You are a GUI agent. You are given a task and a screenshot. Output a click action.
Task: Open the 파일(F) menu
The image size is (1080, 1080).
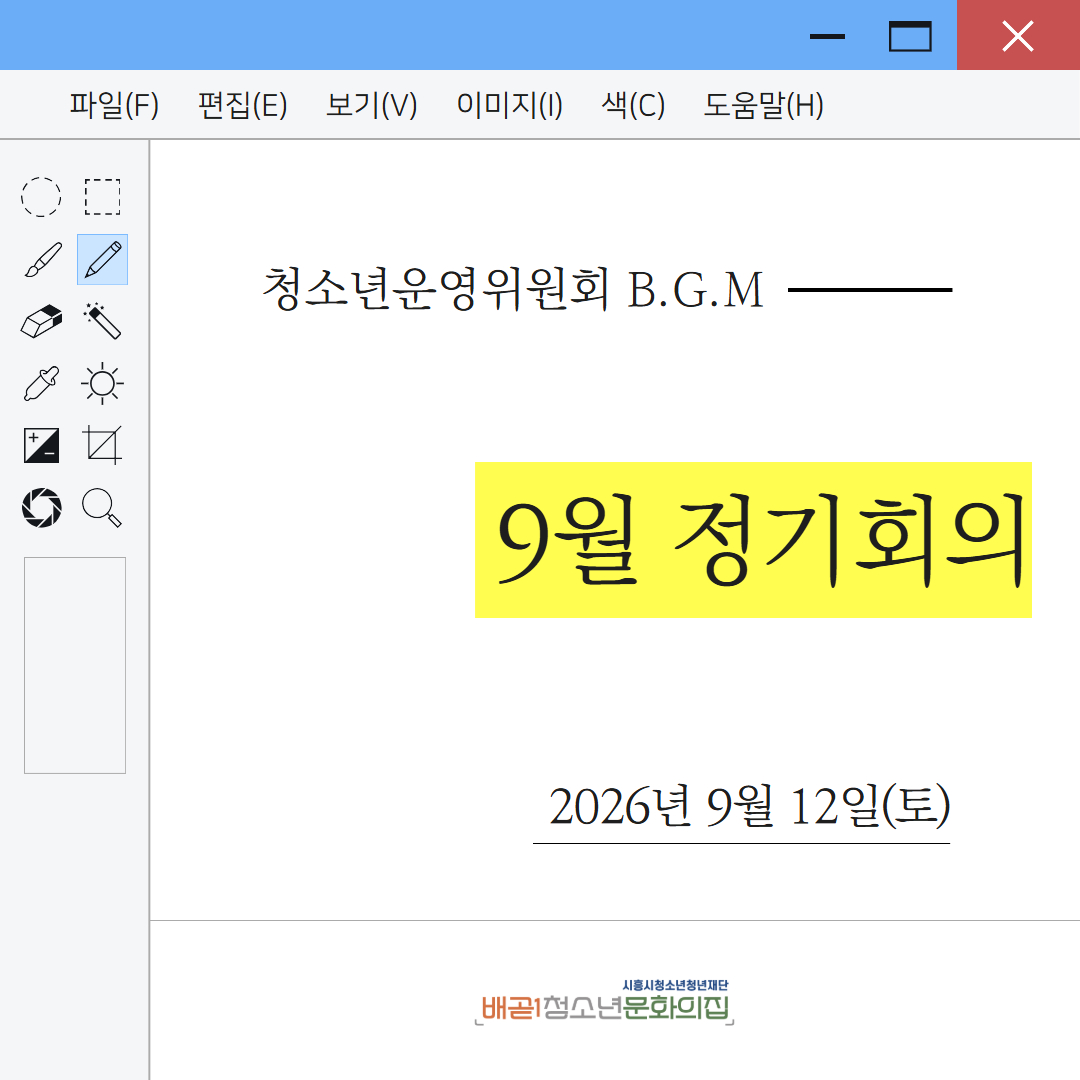click(x=114, y=105)
